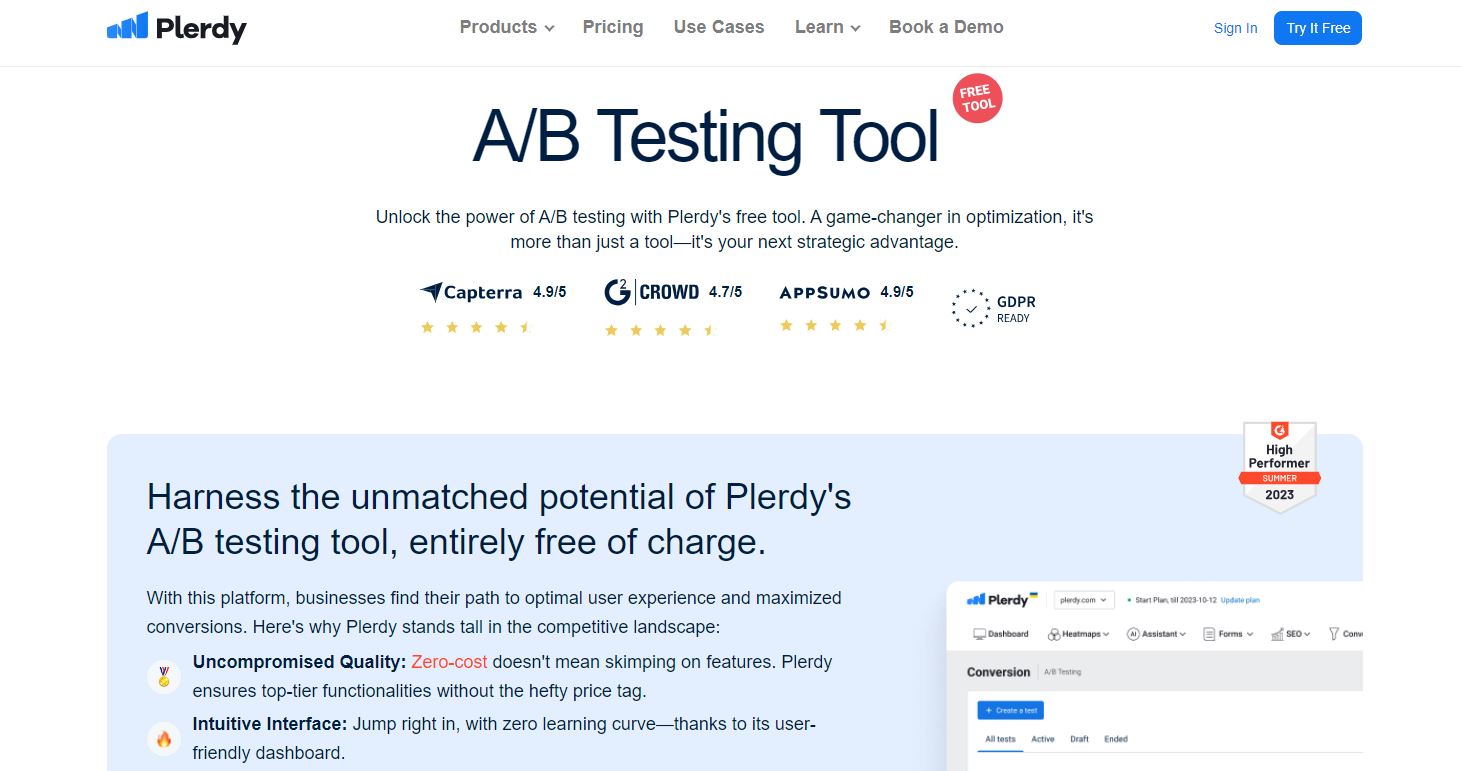Open the plerdy.com site selector dropdown
The width and height of the screenshot is (1461, 771).
point(1084,600)
